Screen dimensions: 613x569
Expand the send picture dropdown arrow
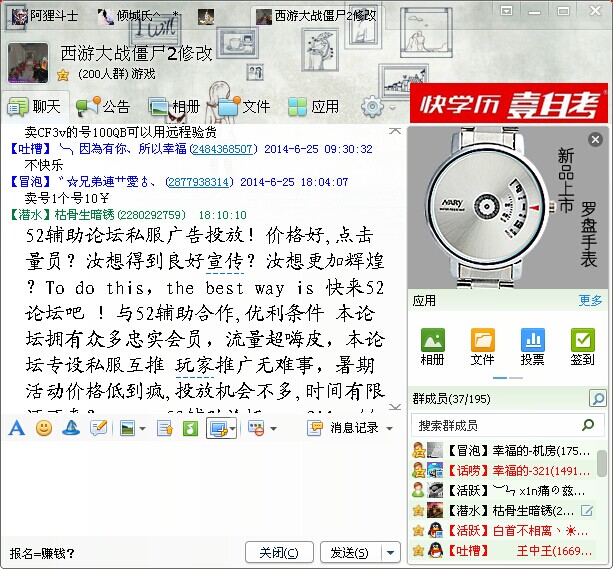[x=142, y=429]
